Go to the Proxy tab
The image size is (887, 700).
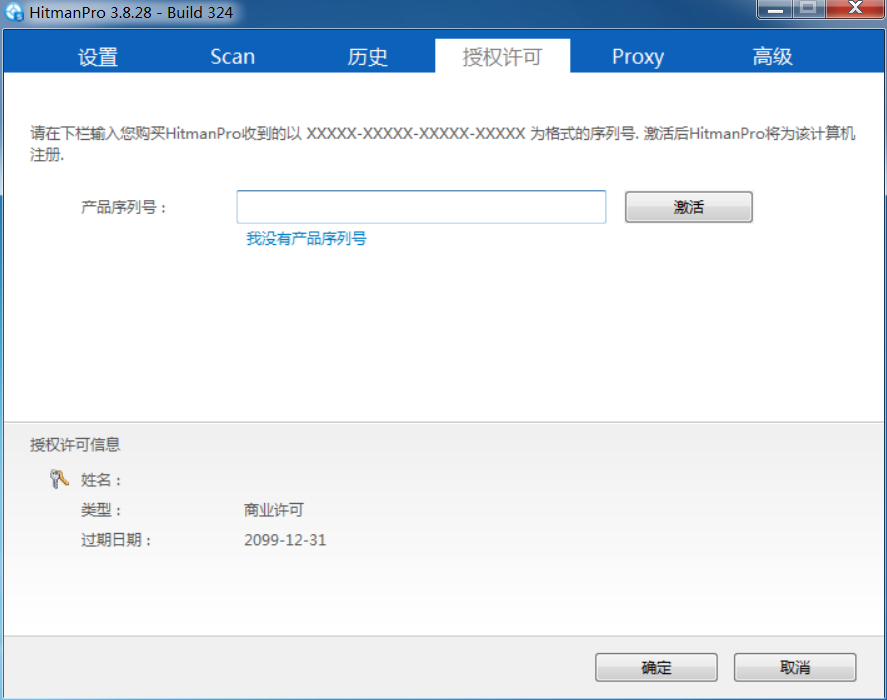click(638, 57)
